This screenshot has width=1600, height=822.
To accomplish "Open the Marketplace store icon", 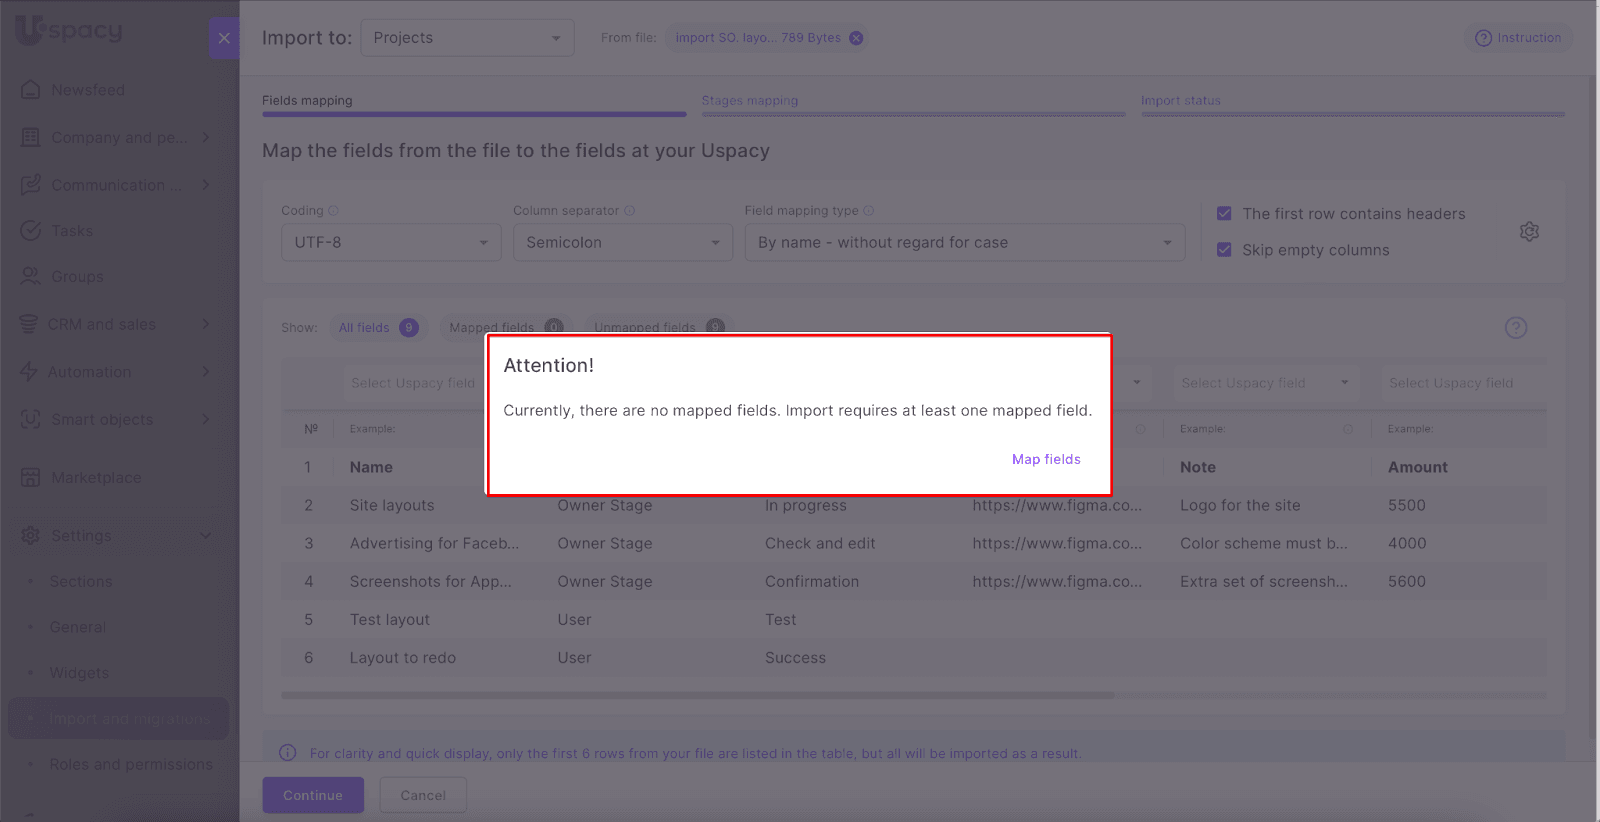I will pos(31,478).
